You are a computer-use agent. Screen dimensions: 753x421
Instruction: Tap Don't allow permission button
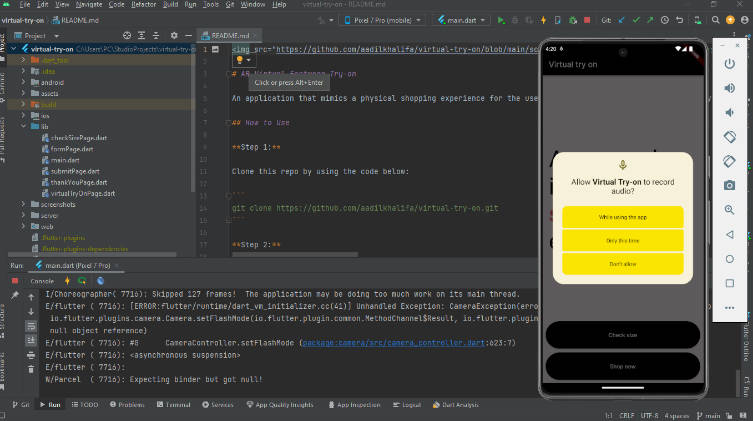tap(622, 264)
